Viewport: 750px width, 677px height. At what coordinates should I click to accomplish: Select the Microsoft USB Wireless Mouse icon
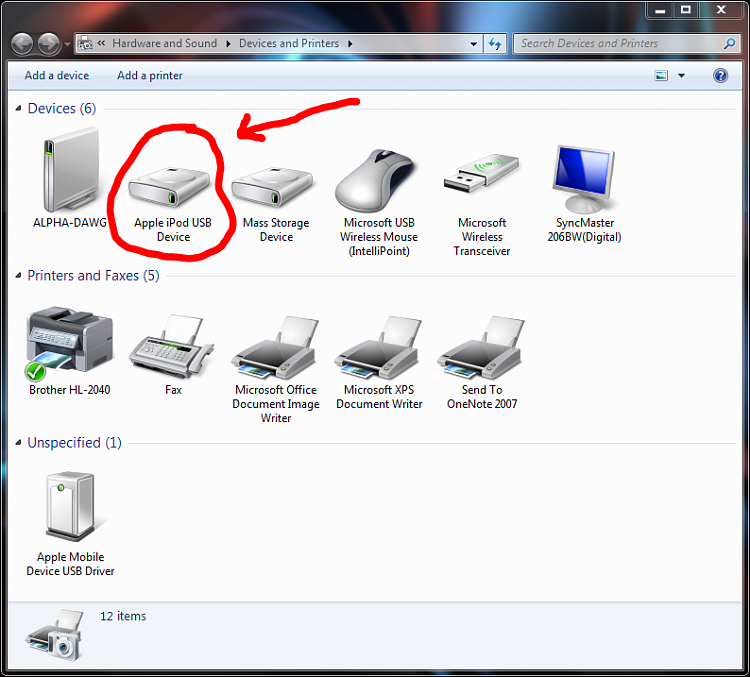pos(375,180)
